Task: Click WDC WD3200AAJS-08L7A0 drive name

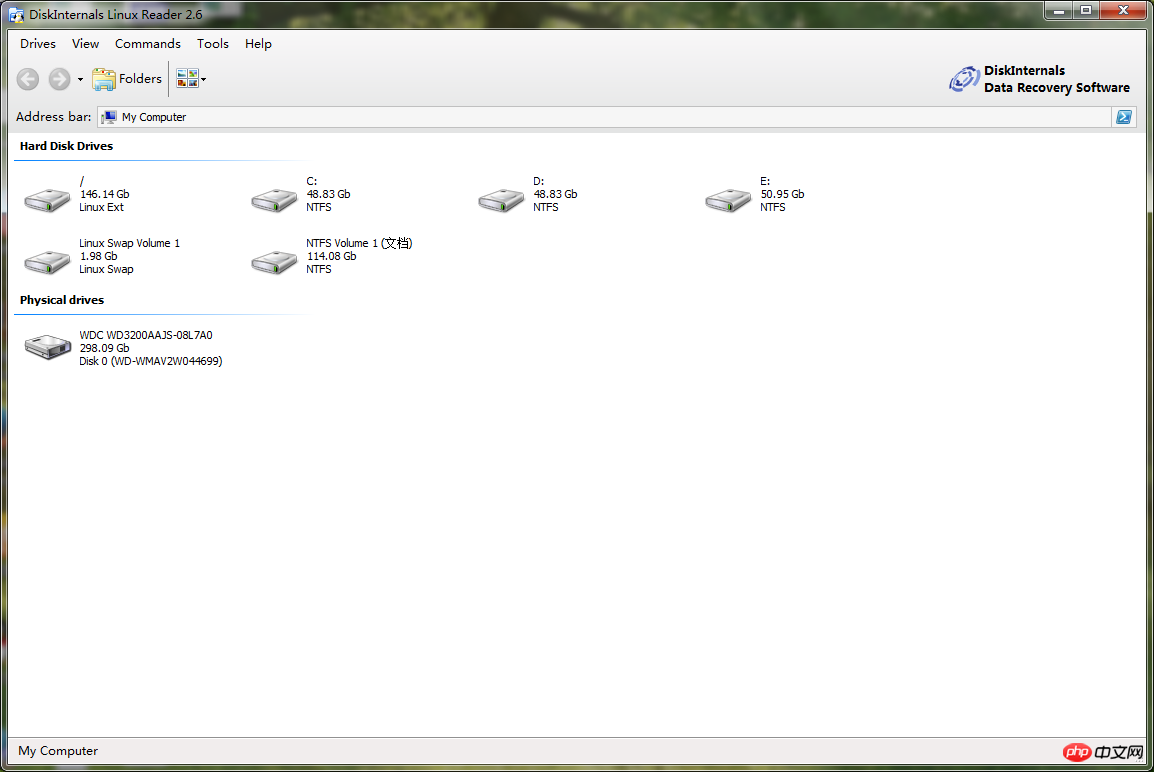Action: (146, 335)
